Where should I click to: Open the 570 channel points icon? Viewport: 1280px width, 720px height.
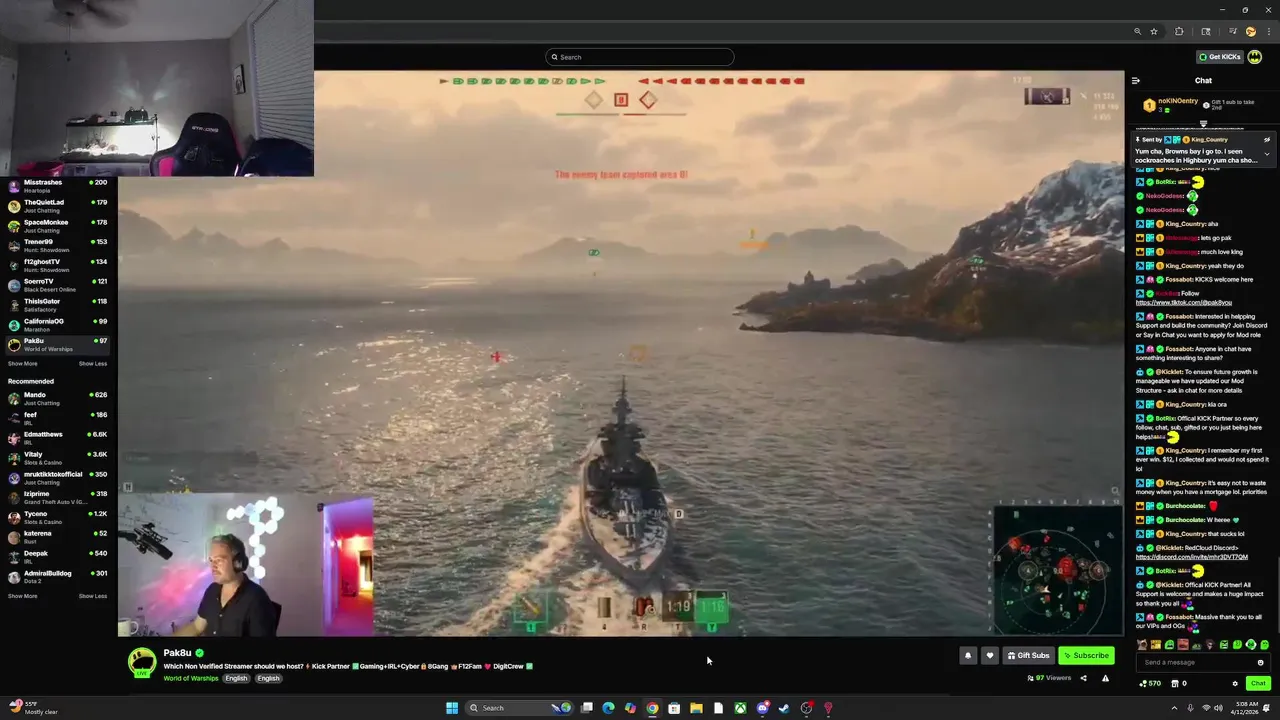coord(1150,684)
